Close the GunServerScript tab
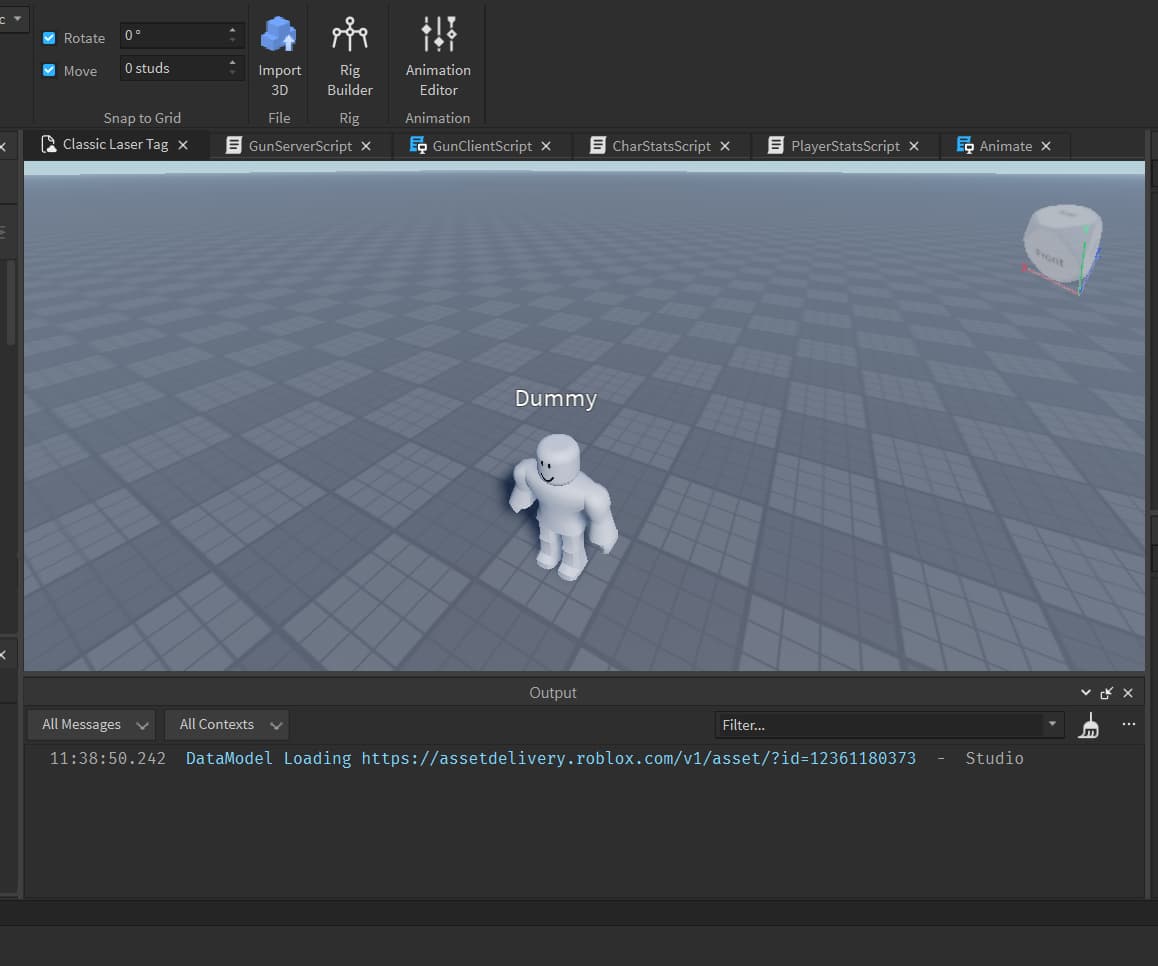This screenshot has height=966, width=1158. 366,146
